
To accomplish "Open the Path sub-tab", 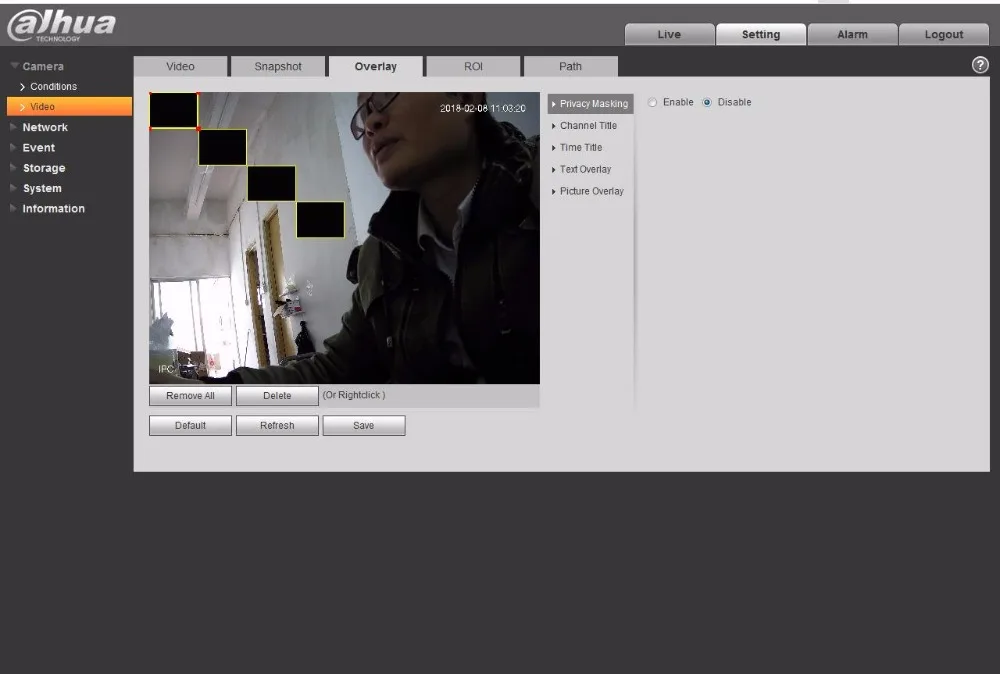I will coord(571,66).
